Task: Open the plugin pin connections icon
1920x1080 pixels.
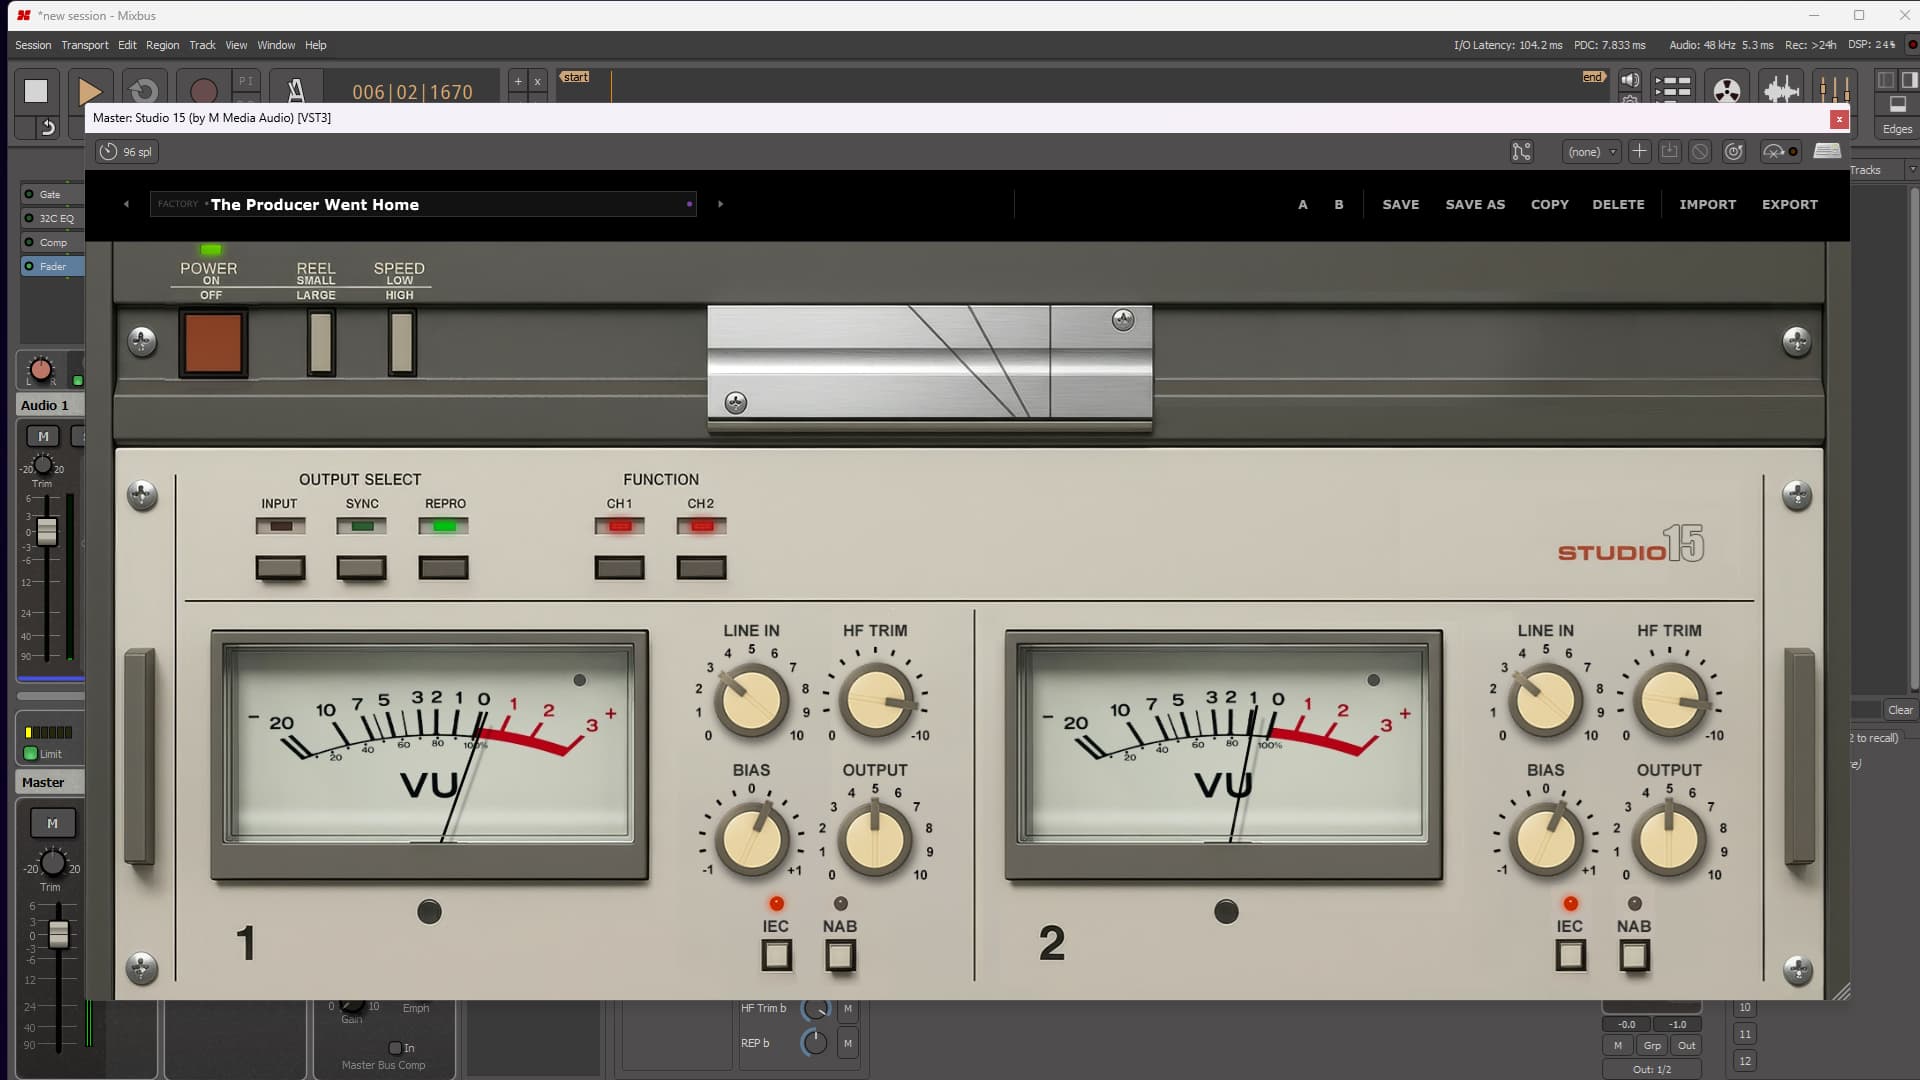Action: [x=1521, y=152]
